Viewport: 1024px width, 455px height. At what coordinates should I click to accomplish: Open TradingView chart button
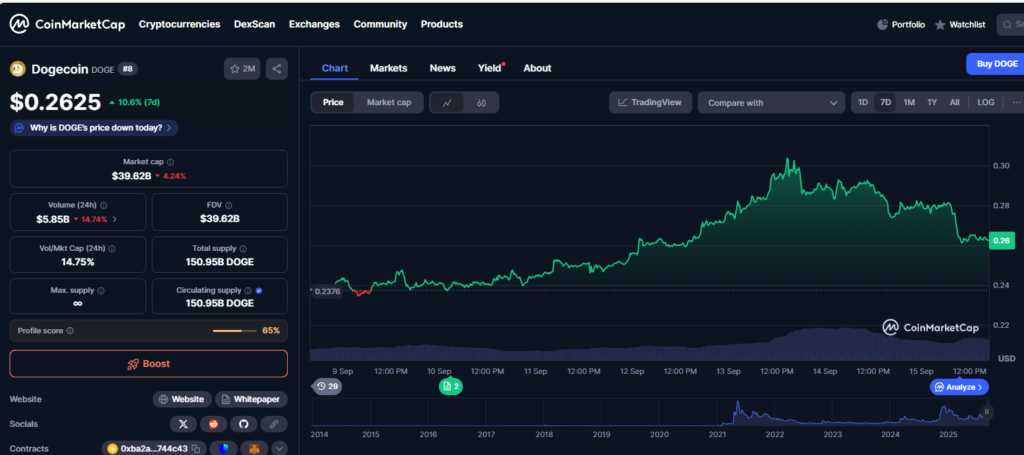(x=650, y=102)
